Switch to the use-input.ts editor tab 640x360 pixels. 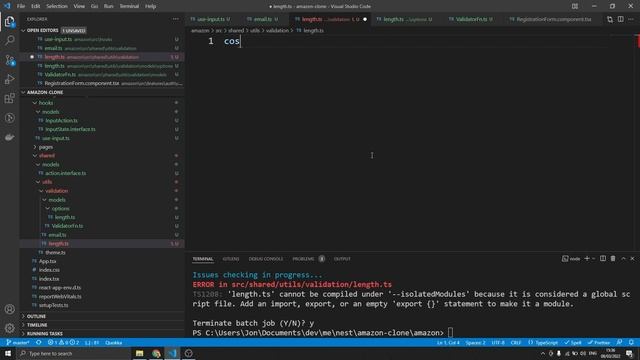210,19
